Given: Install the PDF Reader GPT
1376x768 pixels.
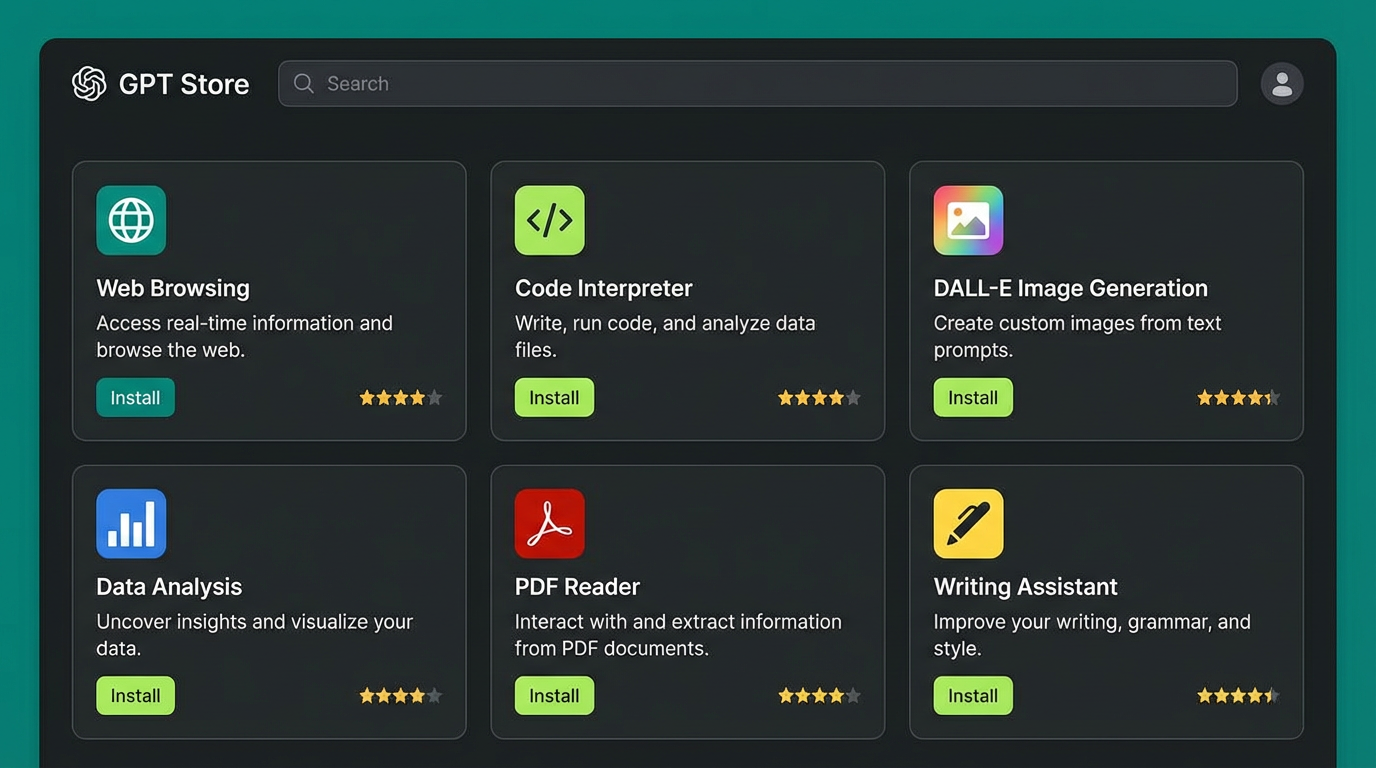Looking at the screenshot, I should point(554,695).
